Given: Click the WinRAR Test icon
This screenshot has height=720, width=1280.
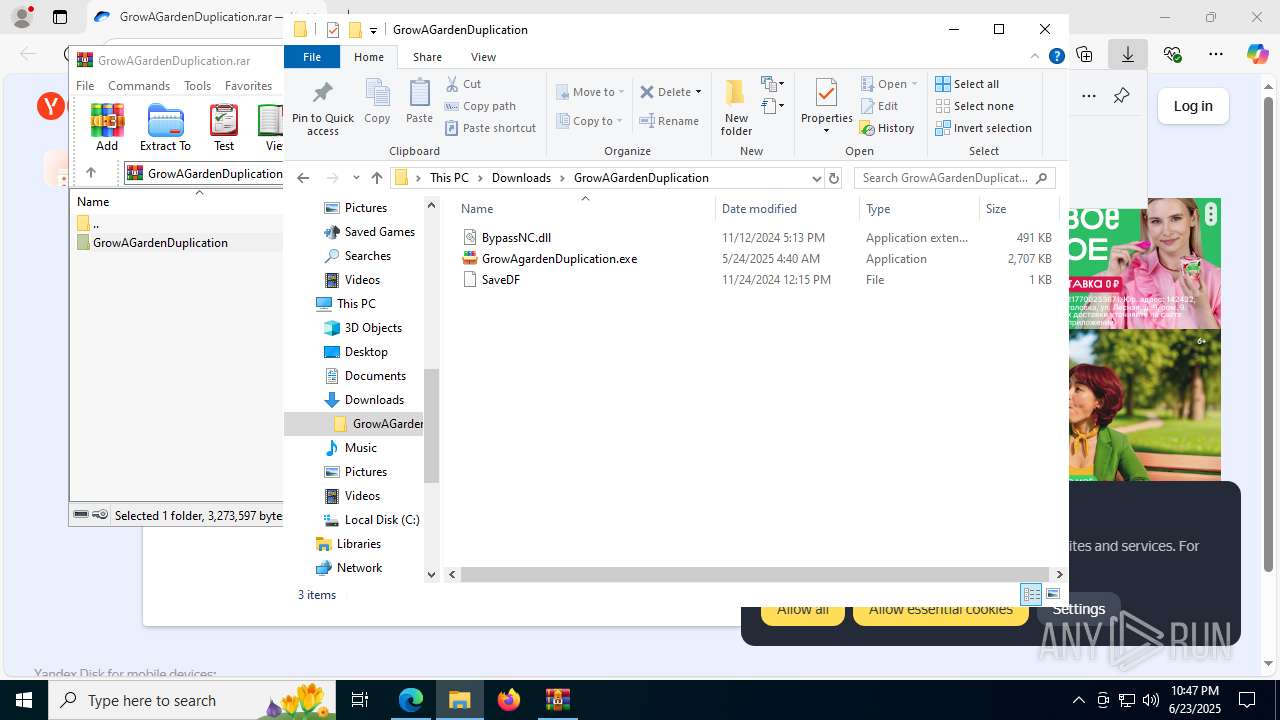Looking at the screenshot, I should pyautogui.click(x=224, y=127).
